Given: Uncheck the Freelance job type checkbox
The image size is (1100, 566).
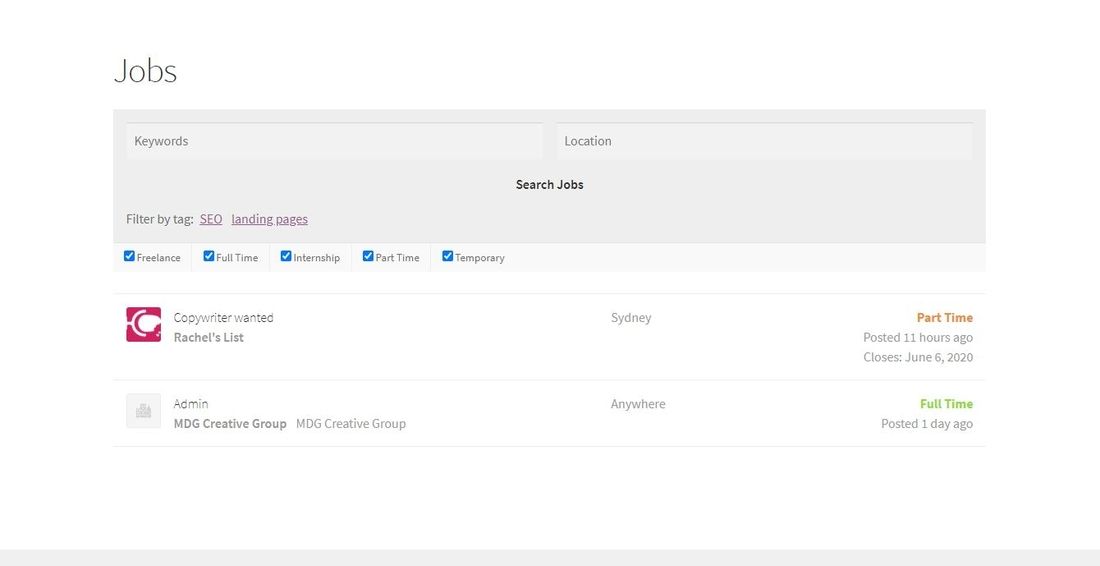Looking at the screenshot, I should tap(129, 256).
